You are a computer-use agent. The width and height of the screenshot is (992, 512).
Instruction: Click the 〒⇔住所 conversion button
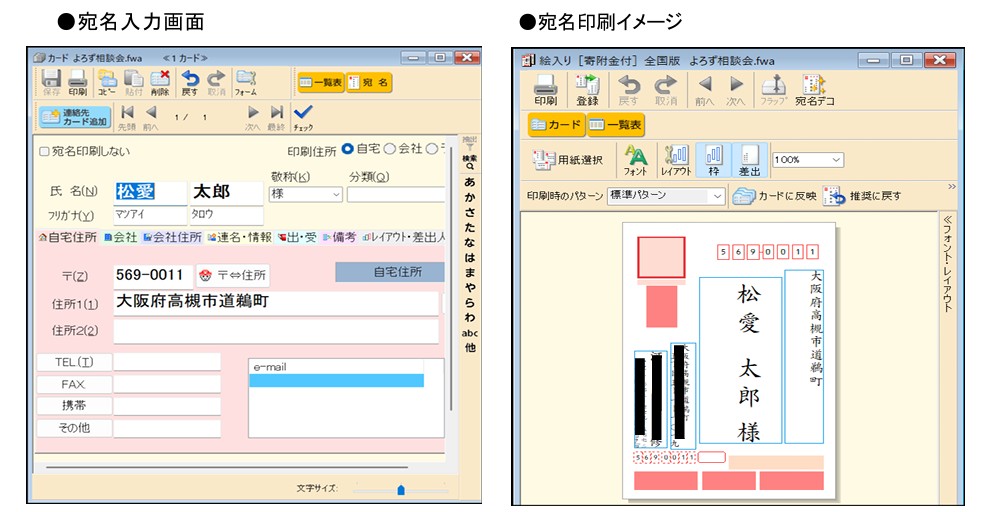234,275
